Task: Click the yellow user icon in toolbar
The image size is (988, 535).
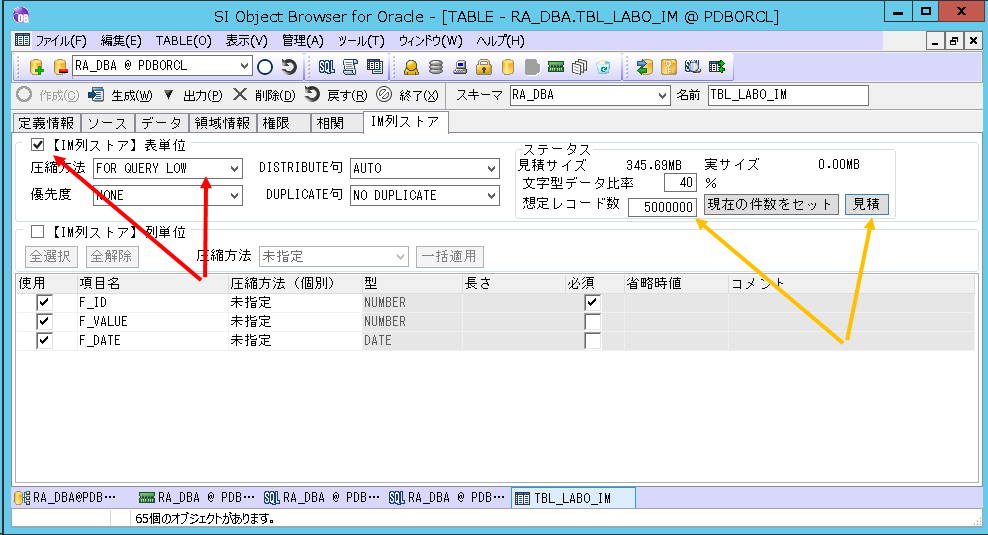Action: (x=411, y=67)
